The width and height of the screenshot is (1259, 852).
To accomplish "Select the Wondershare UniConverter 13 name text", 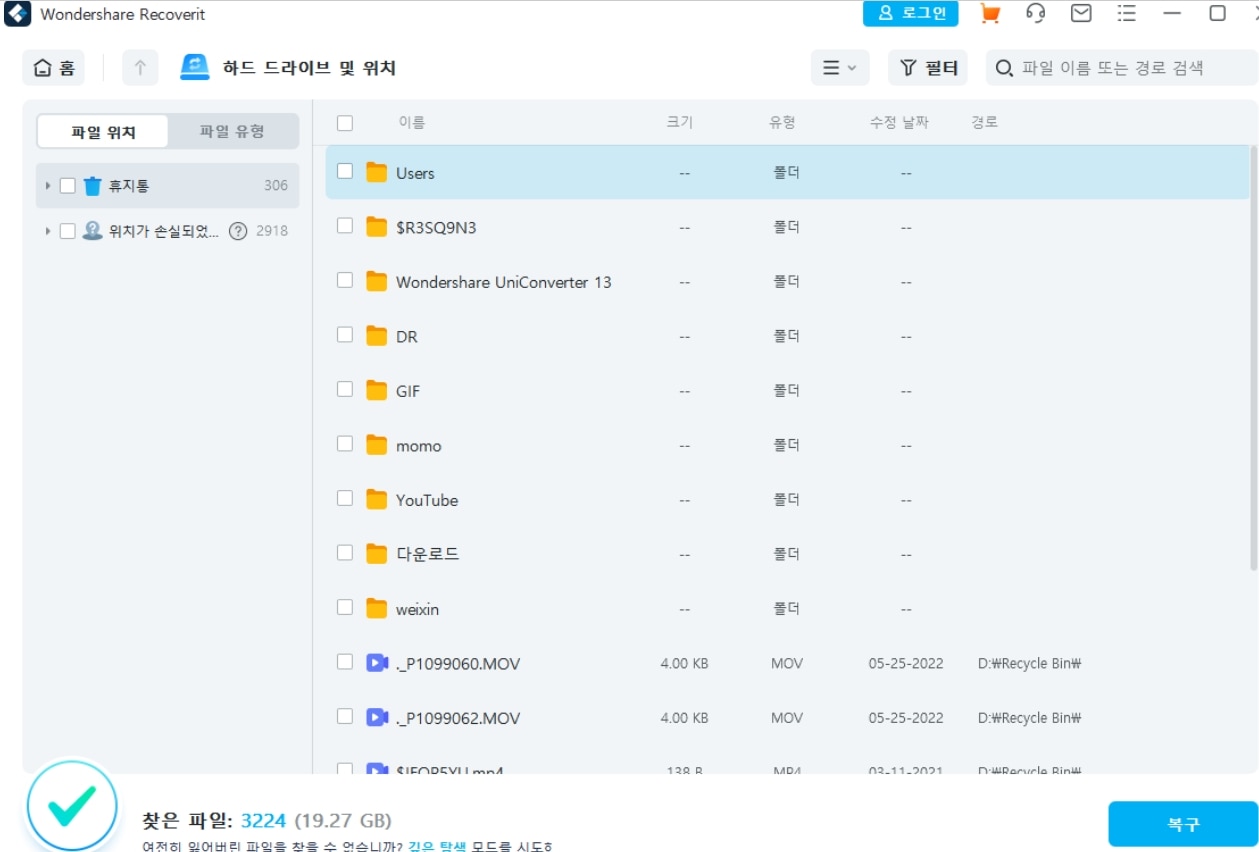I will tap(503, 283).
